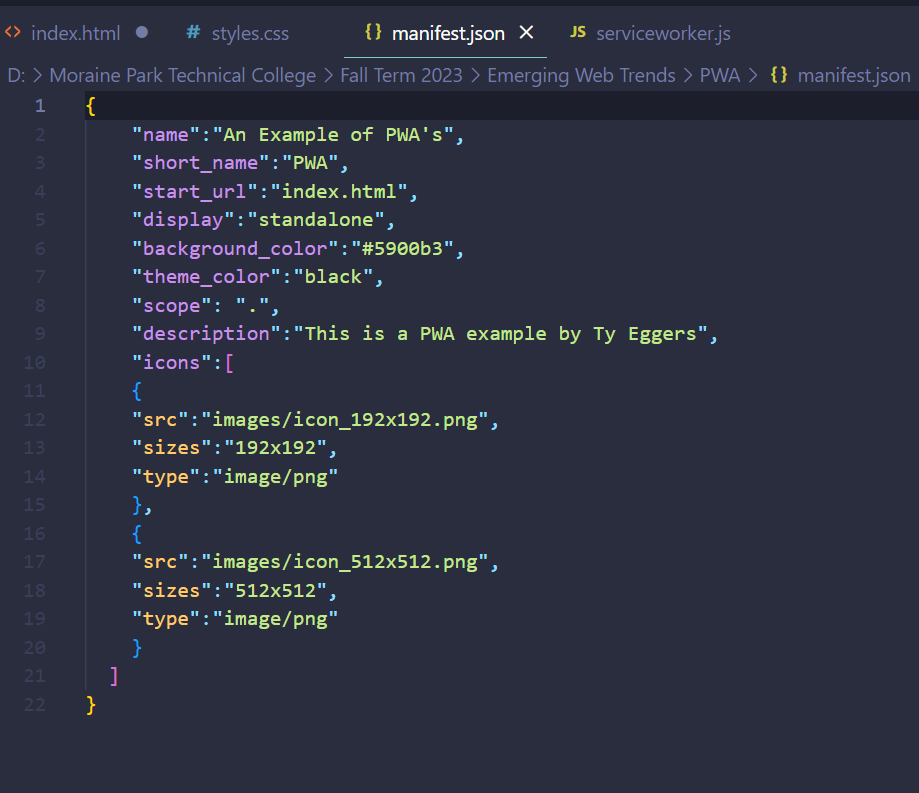919x793 pixels.
Task: Place cursor on "name" key
Action: tap(166, 135)
